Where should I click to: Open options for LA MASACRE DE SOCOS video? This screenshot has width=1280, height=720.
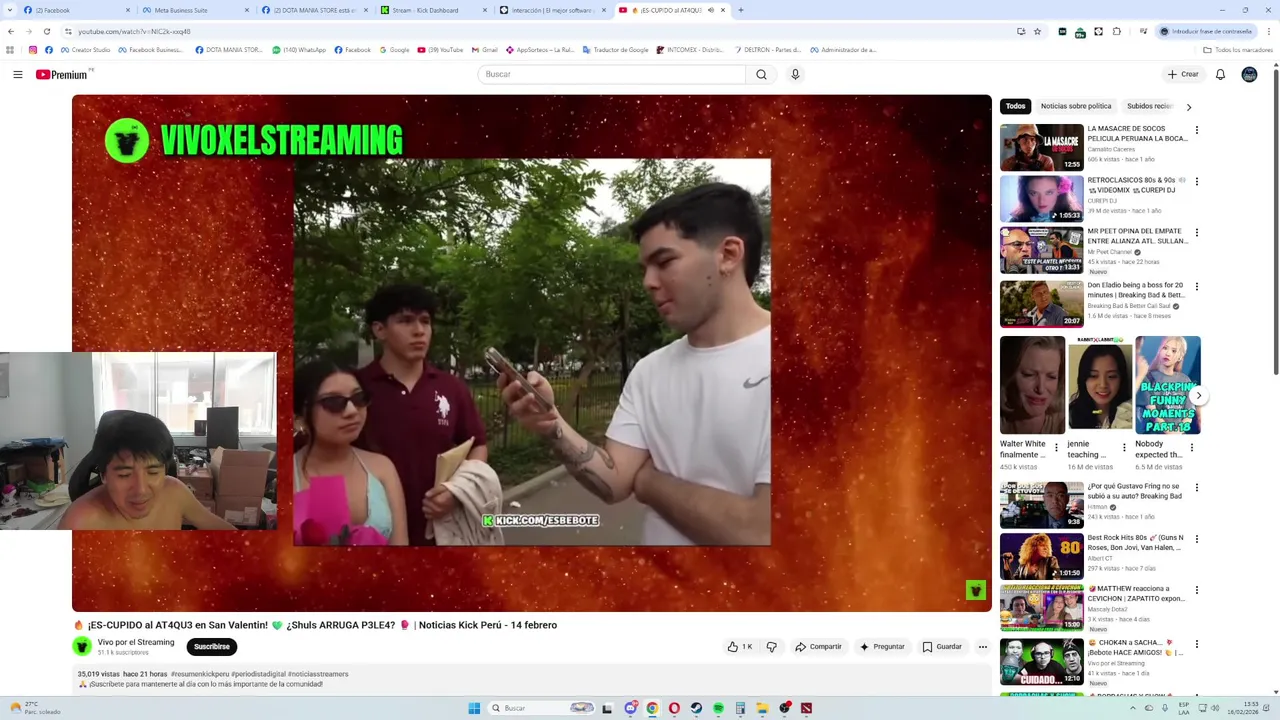[1196, 130]
